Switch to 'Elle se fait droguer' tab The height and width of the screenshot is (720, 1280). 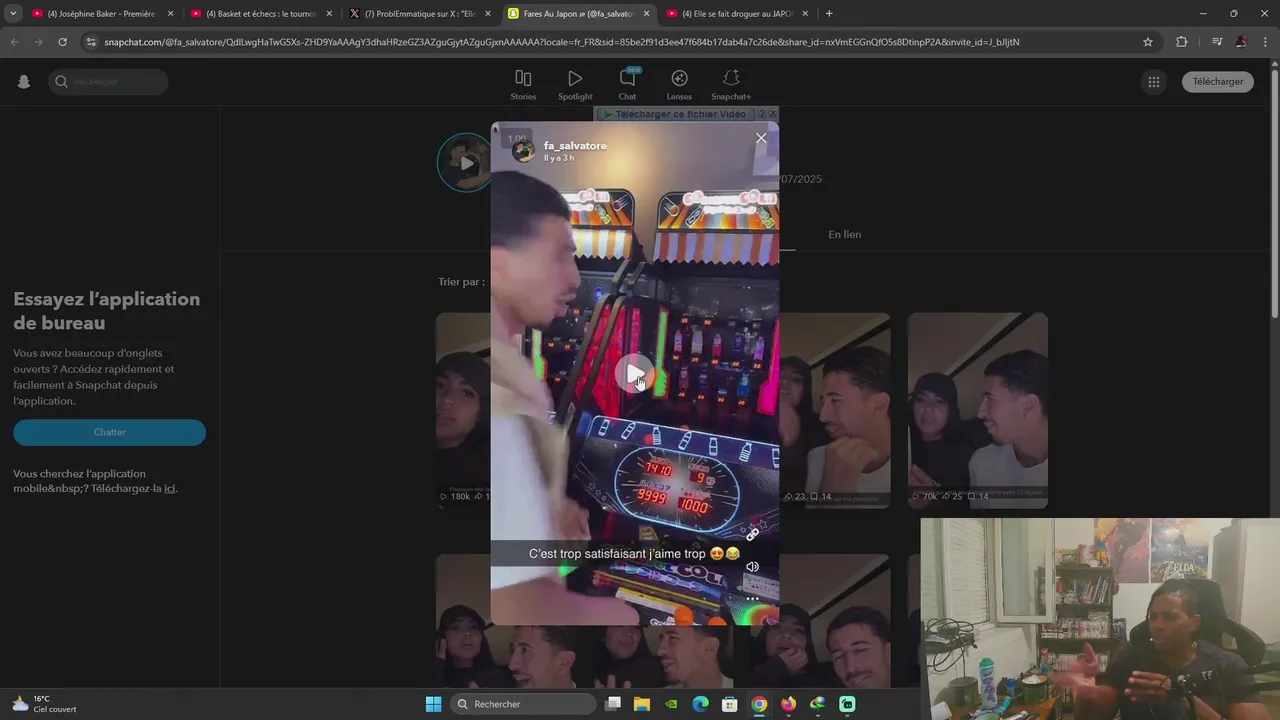(737, 14)
